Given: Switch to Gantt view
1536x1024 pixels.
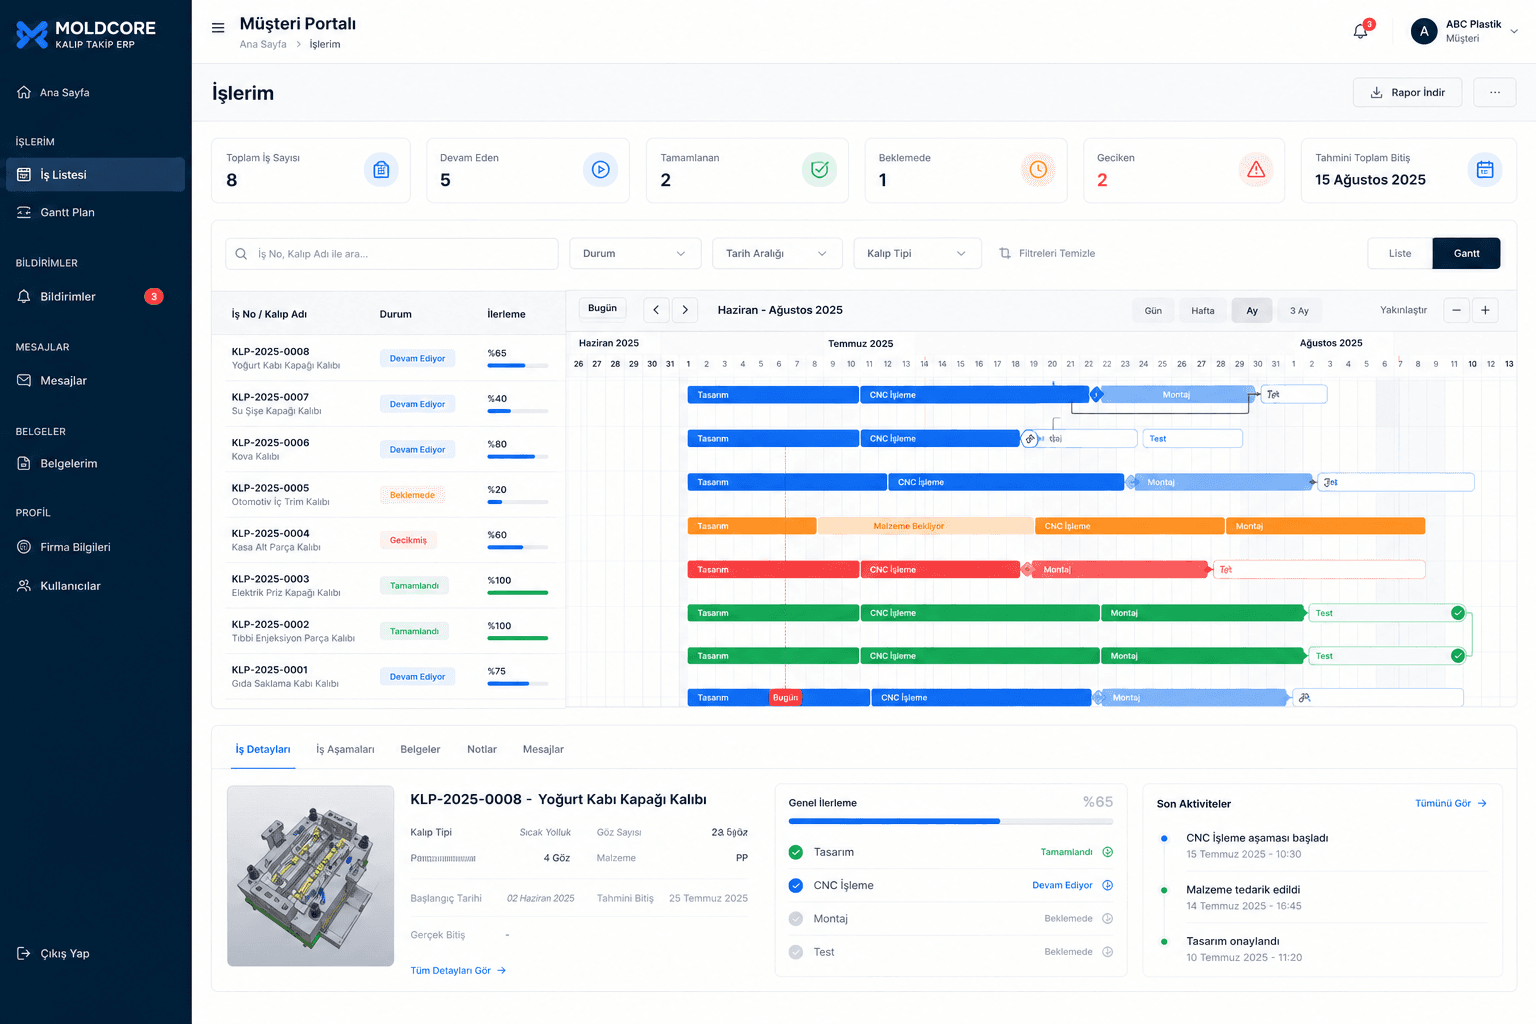Looking at the screenshot, I should pos(1466,254).
